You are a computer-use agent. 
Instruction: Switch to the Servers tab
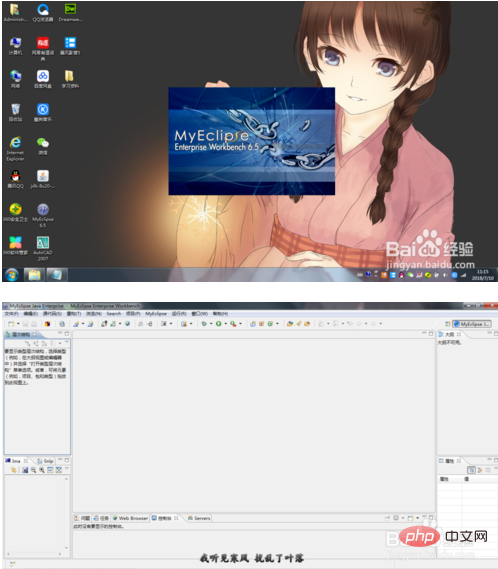tap(199, 518)
